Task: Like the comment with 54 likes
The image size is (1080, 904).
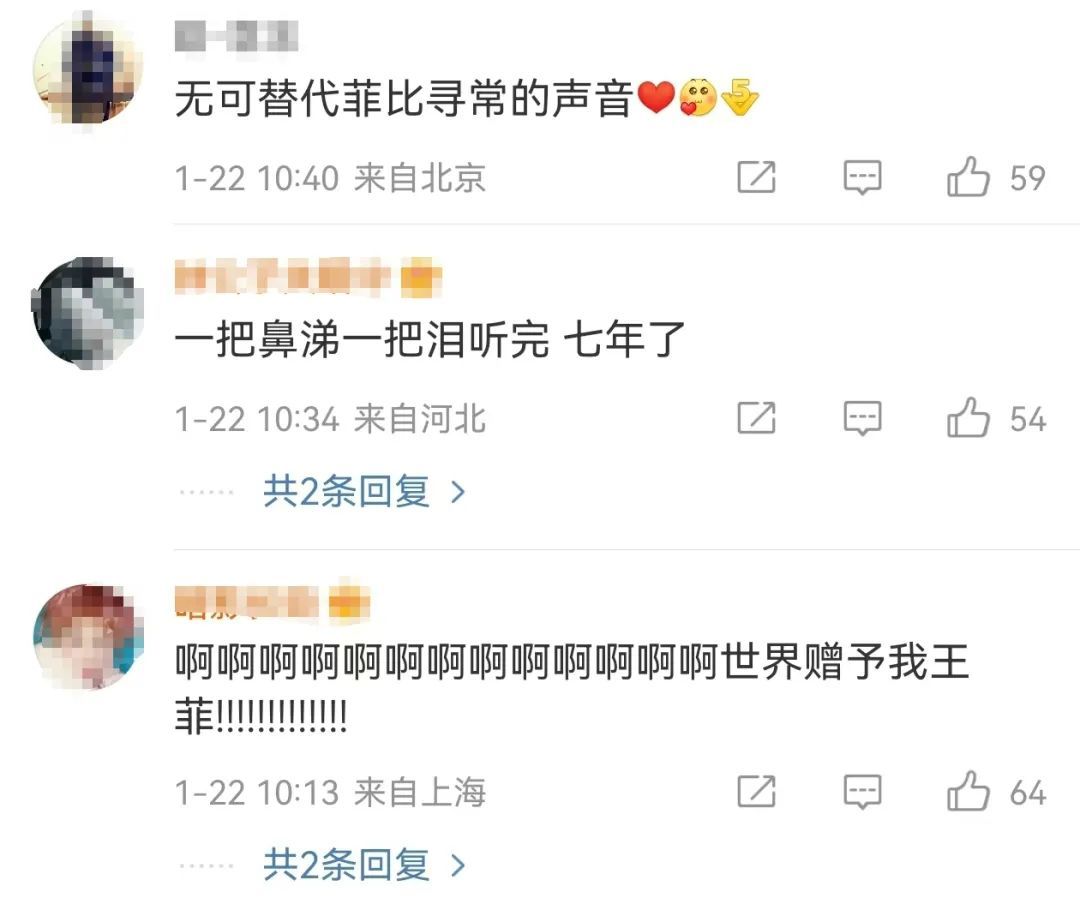Action: 968,418
